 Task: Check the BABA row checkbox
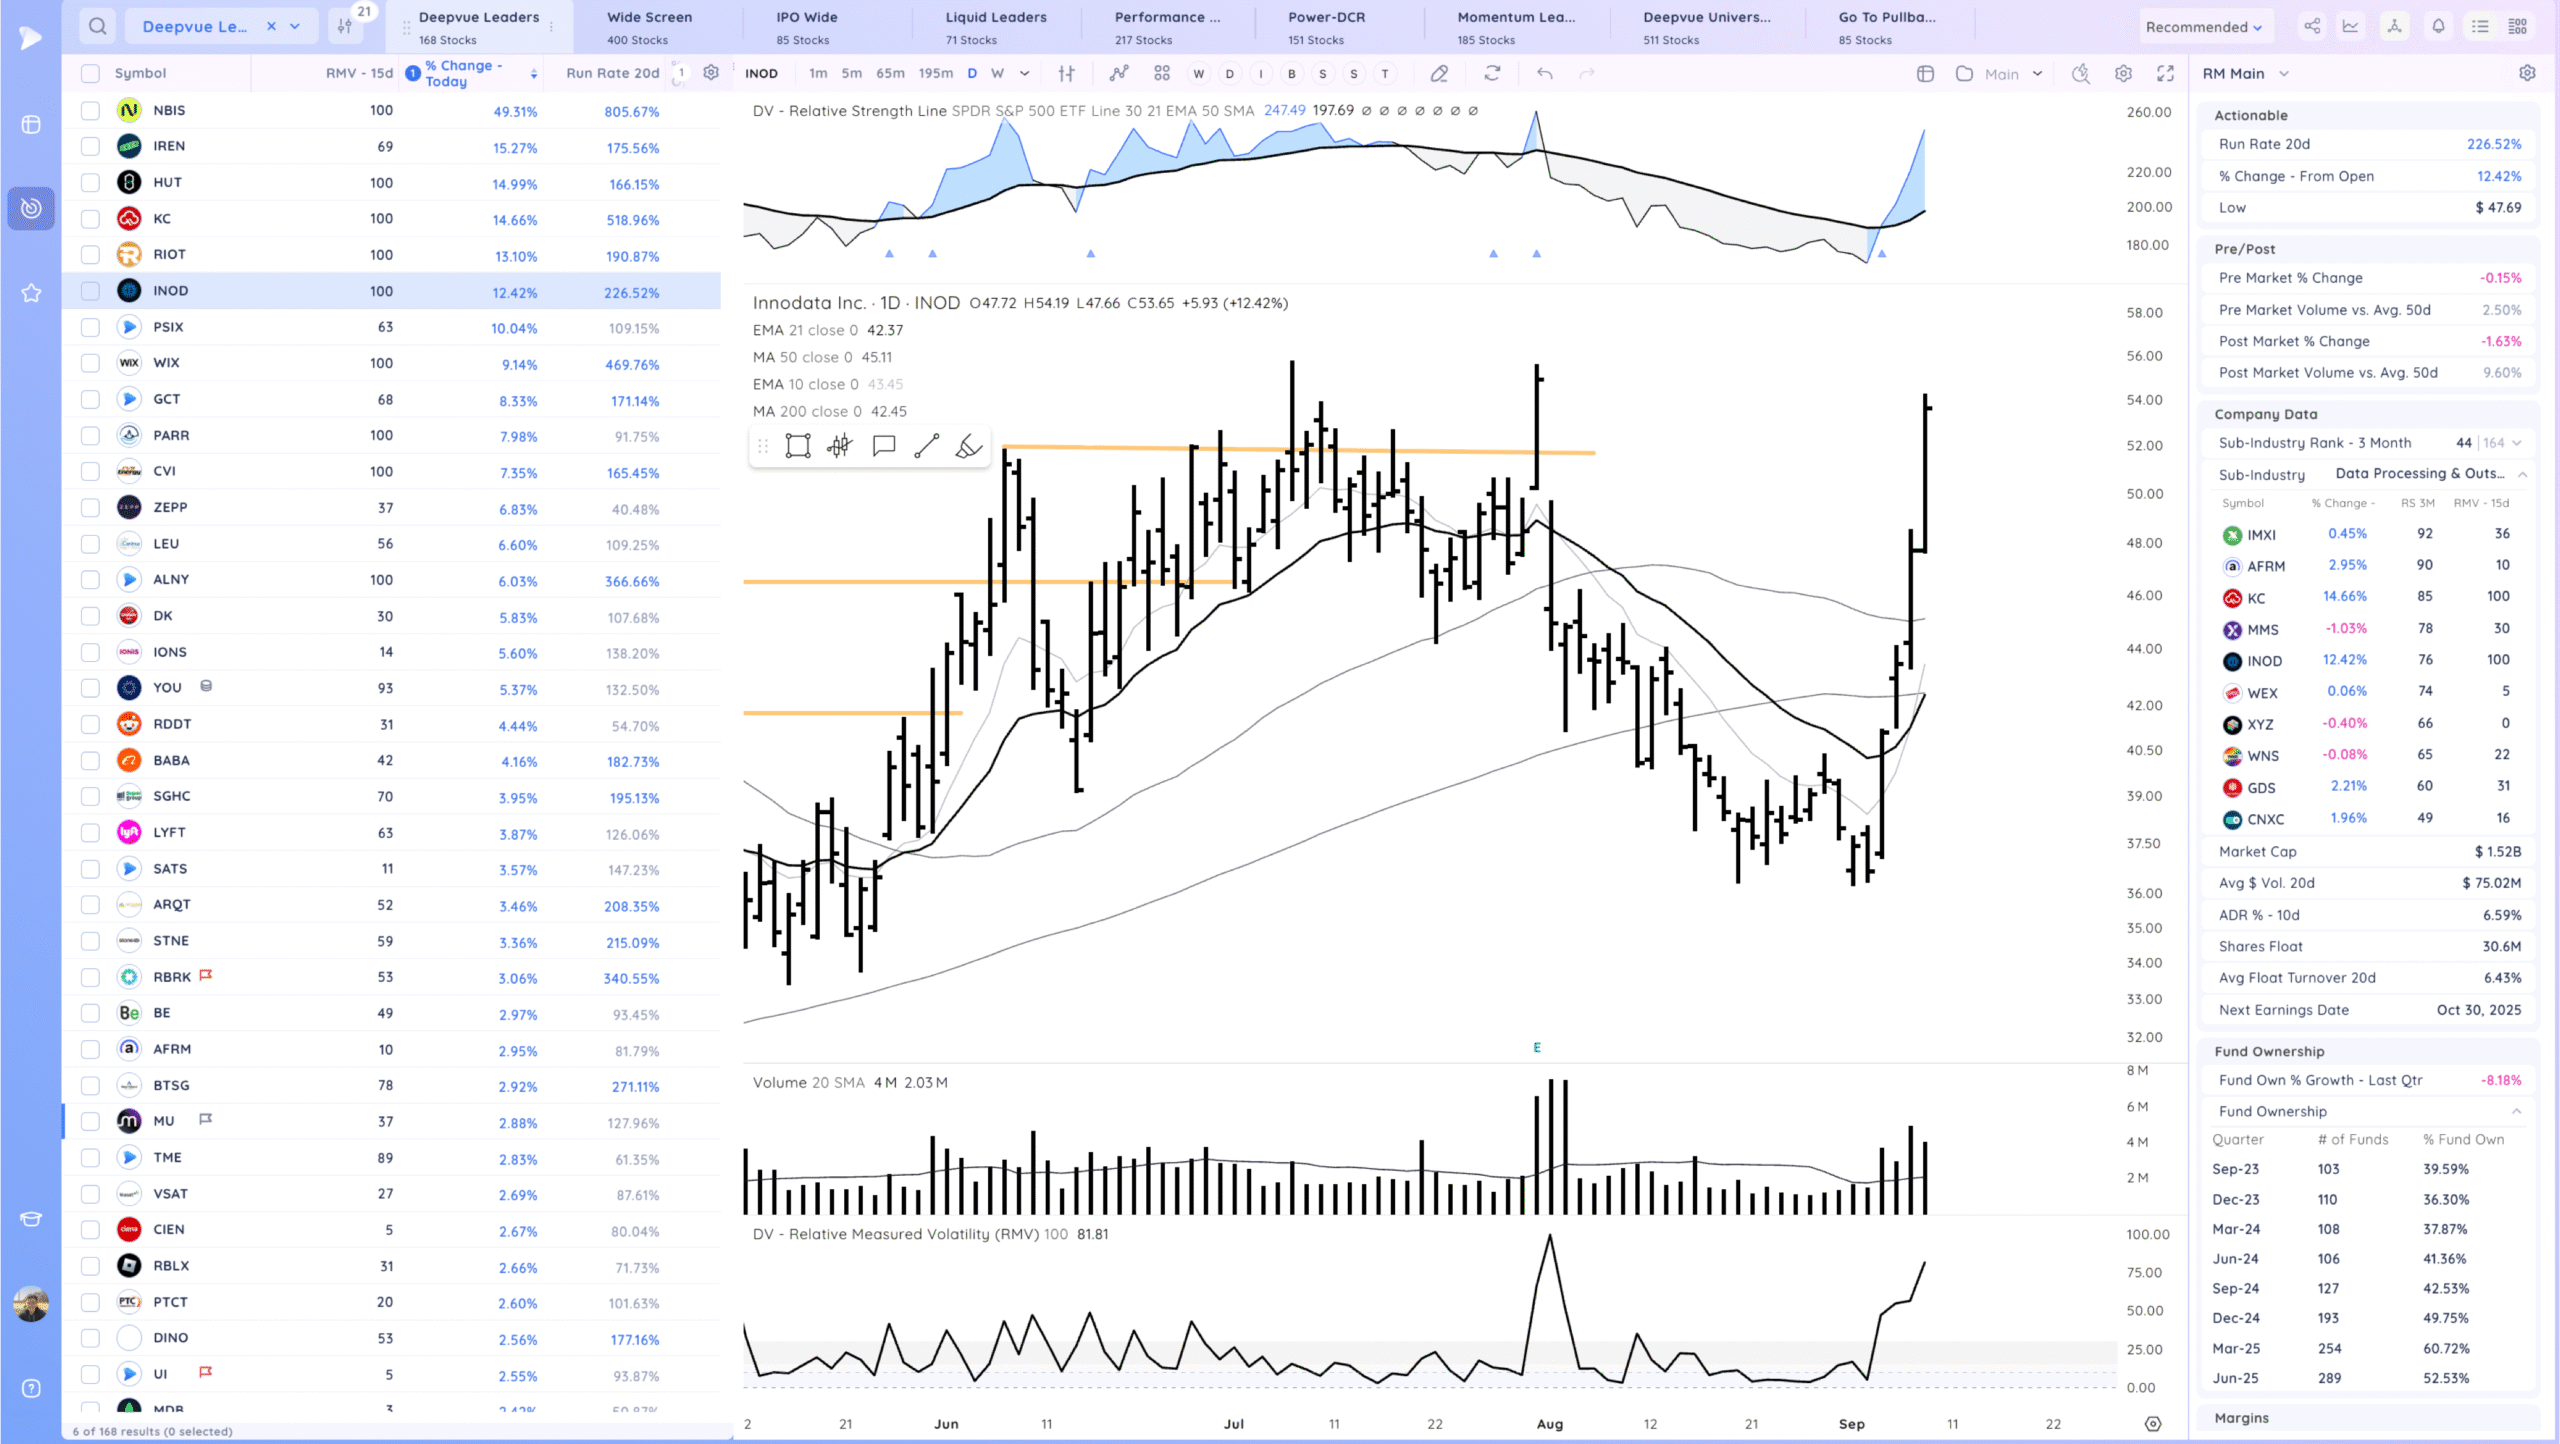(x=90, y=760)
